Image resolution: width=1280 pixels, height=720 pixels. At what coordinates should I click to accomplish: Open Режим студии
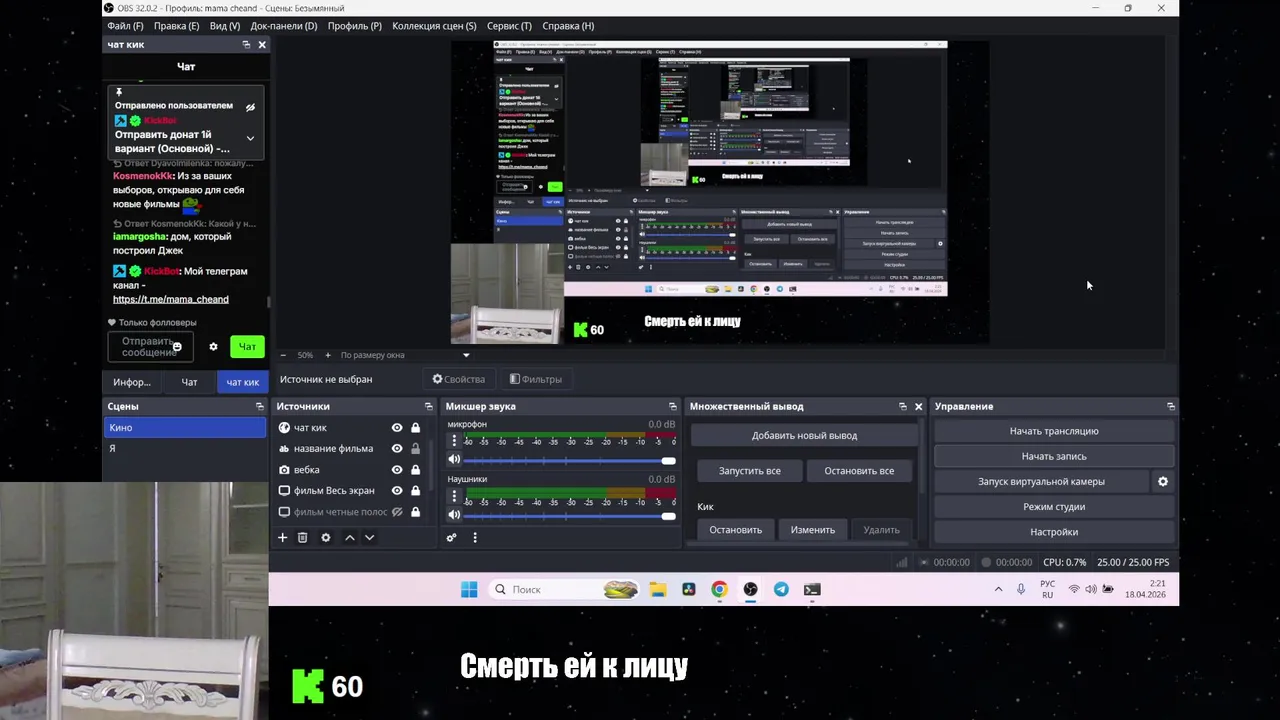[x=1054, y=507]
